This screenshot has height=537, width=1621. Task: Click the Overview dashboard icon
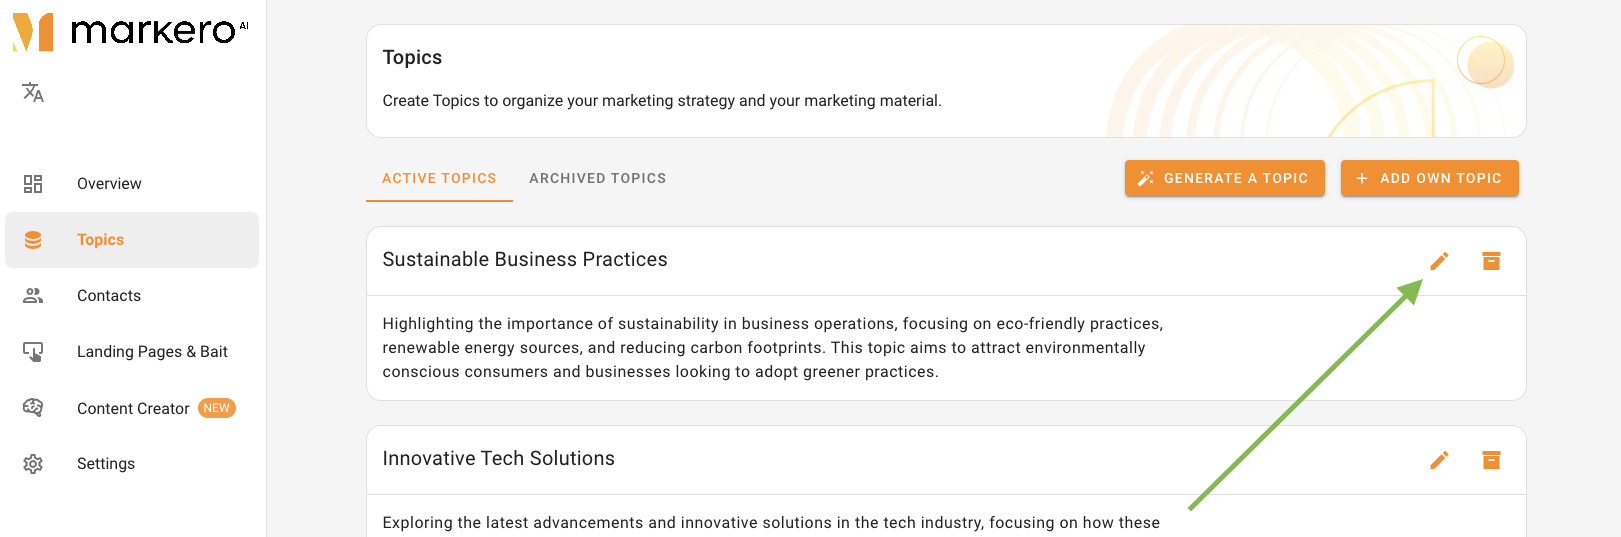click(x=33, y=184)
